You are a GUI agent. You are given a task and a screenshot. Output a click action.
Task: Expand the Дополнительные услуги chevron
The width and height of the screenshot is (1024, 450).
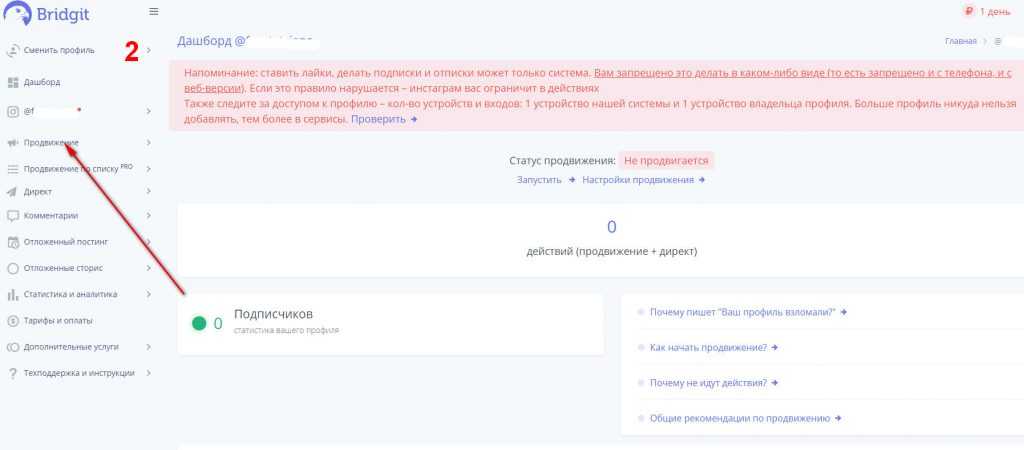(x=148, y=347)
